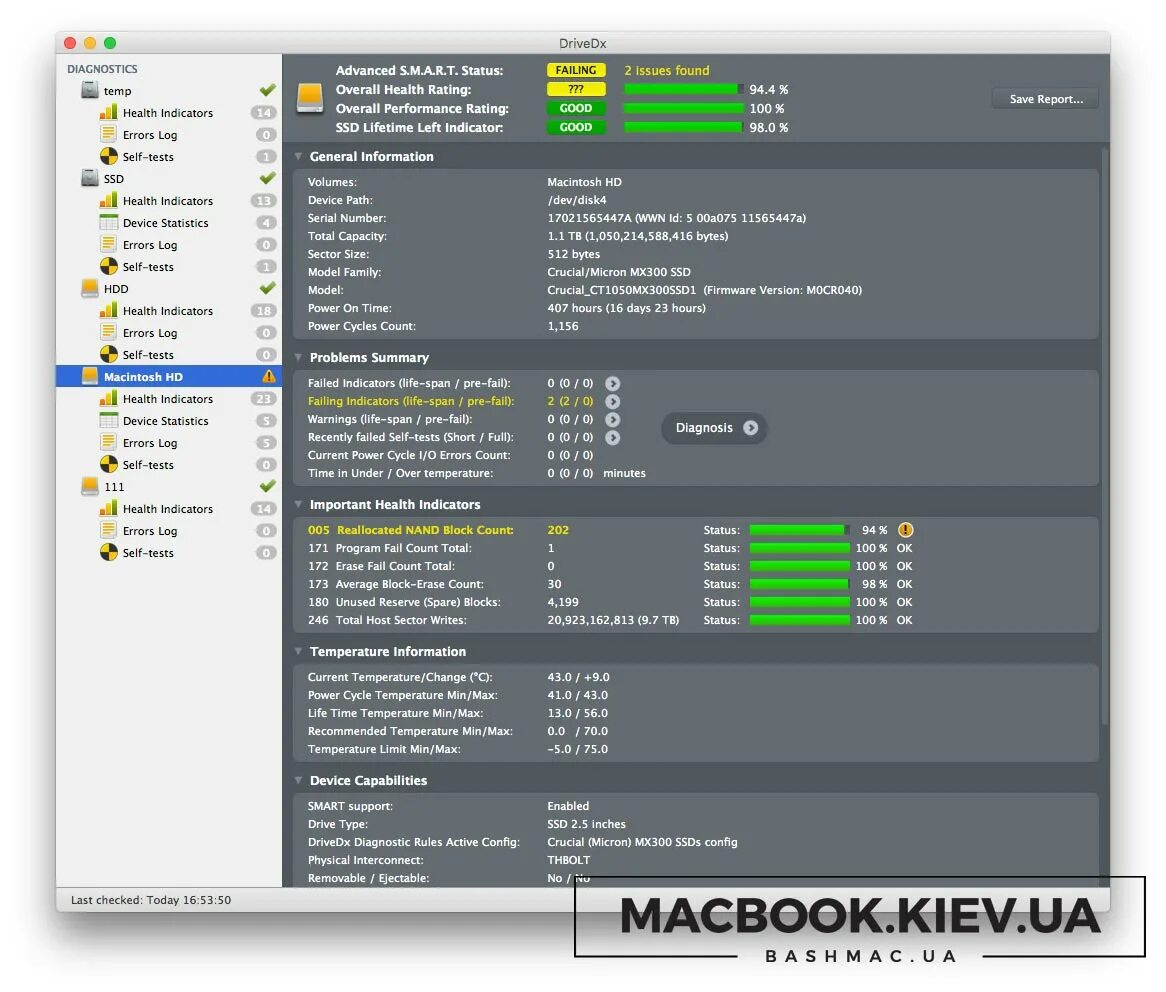Collapse the General Information section

click(x=297, y=156)
